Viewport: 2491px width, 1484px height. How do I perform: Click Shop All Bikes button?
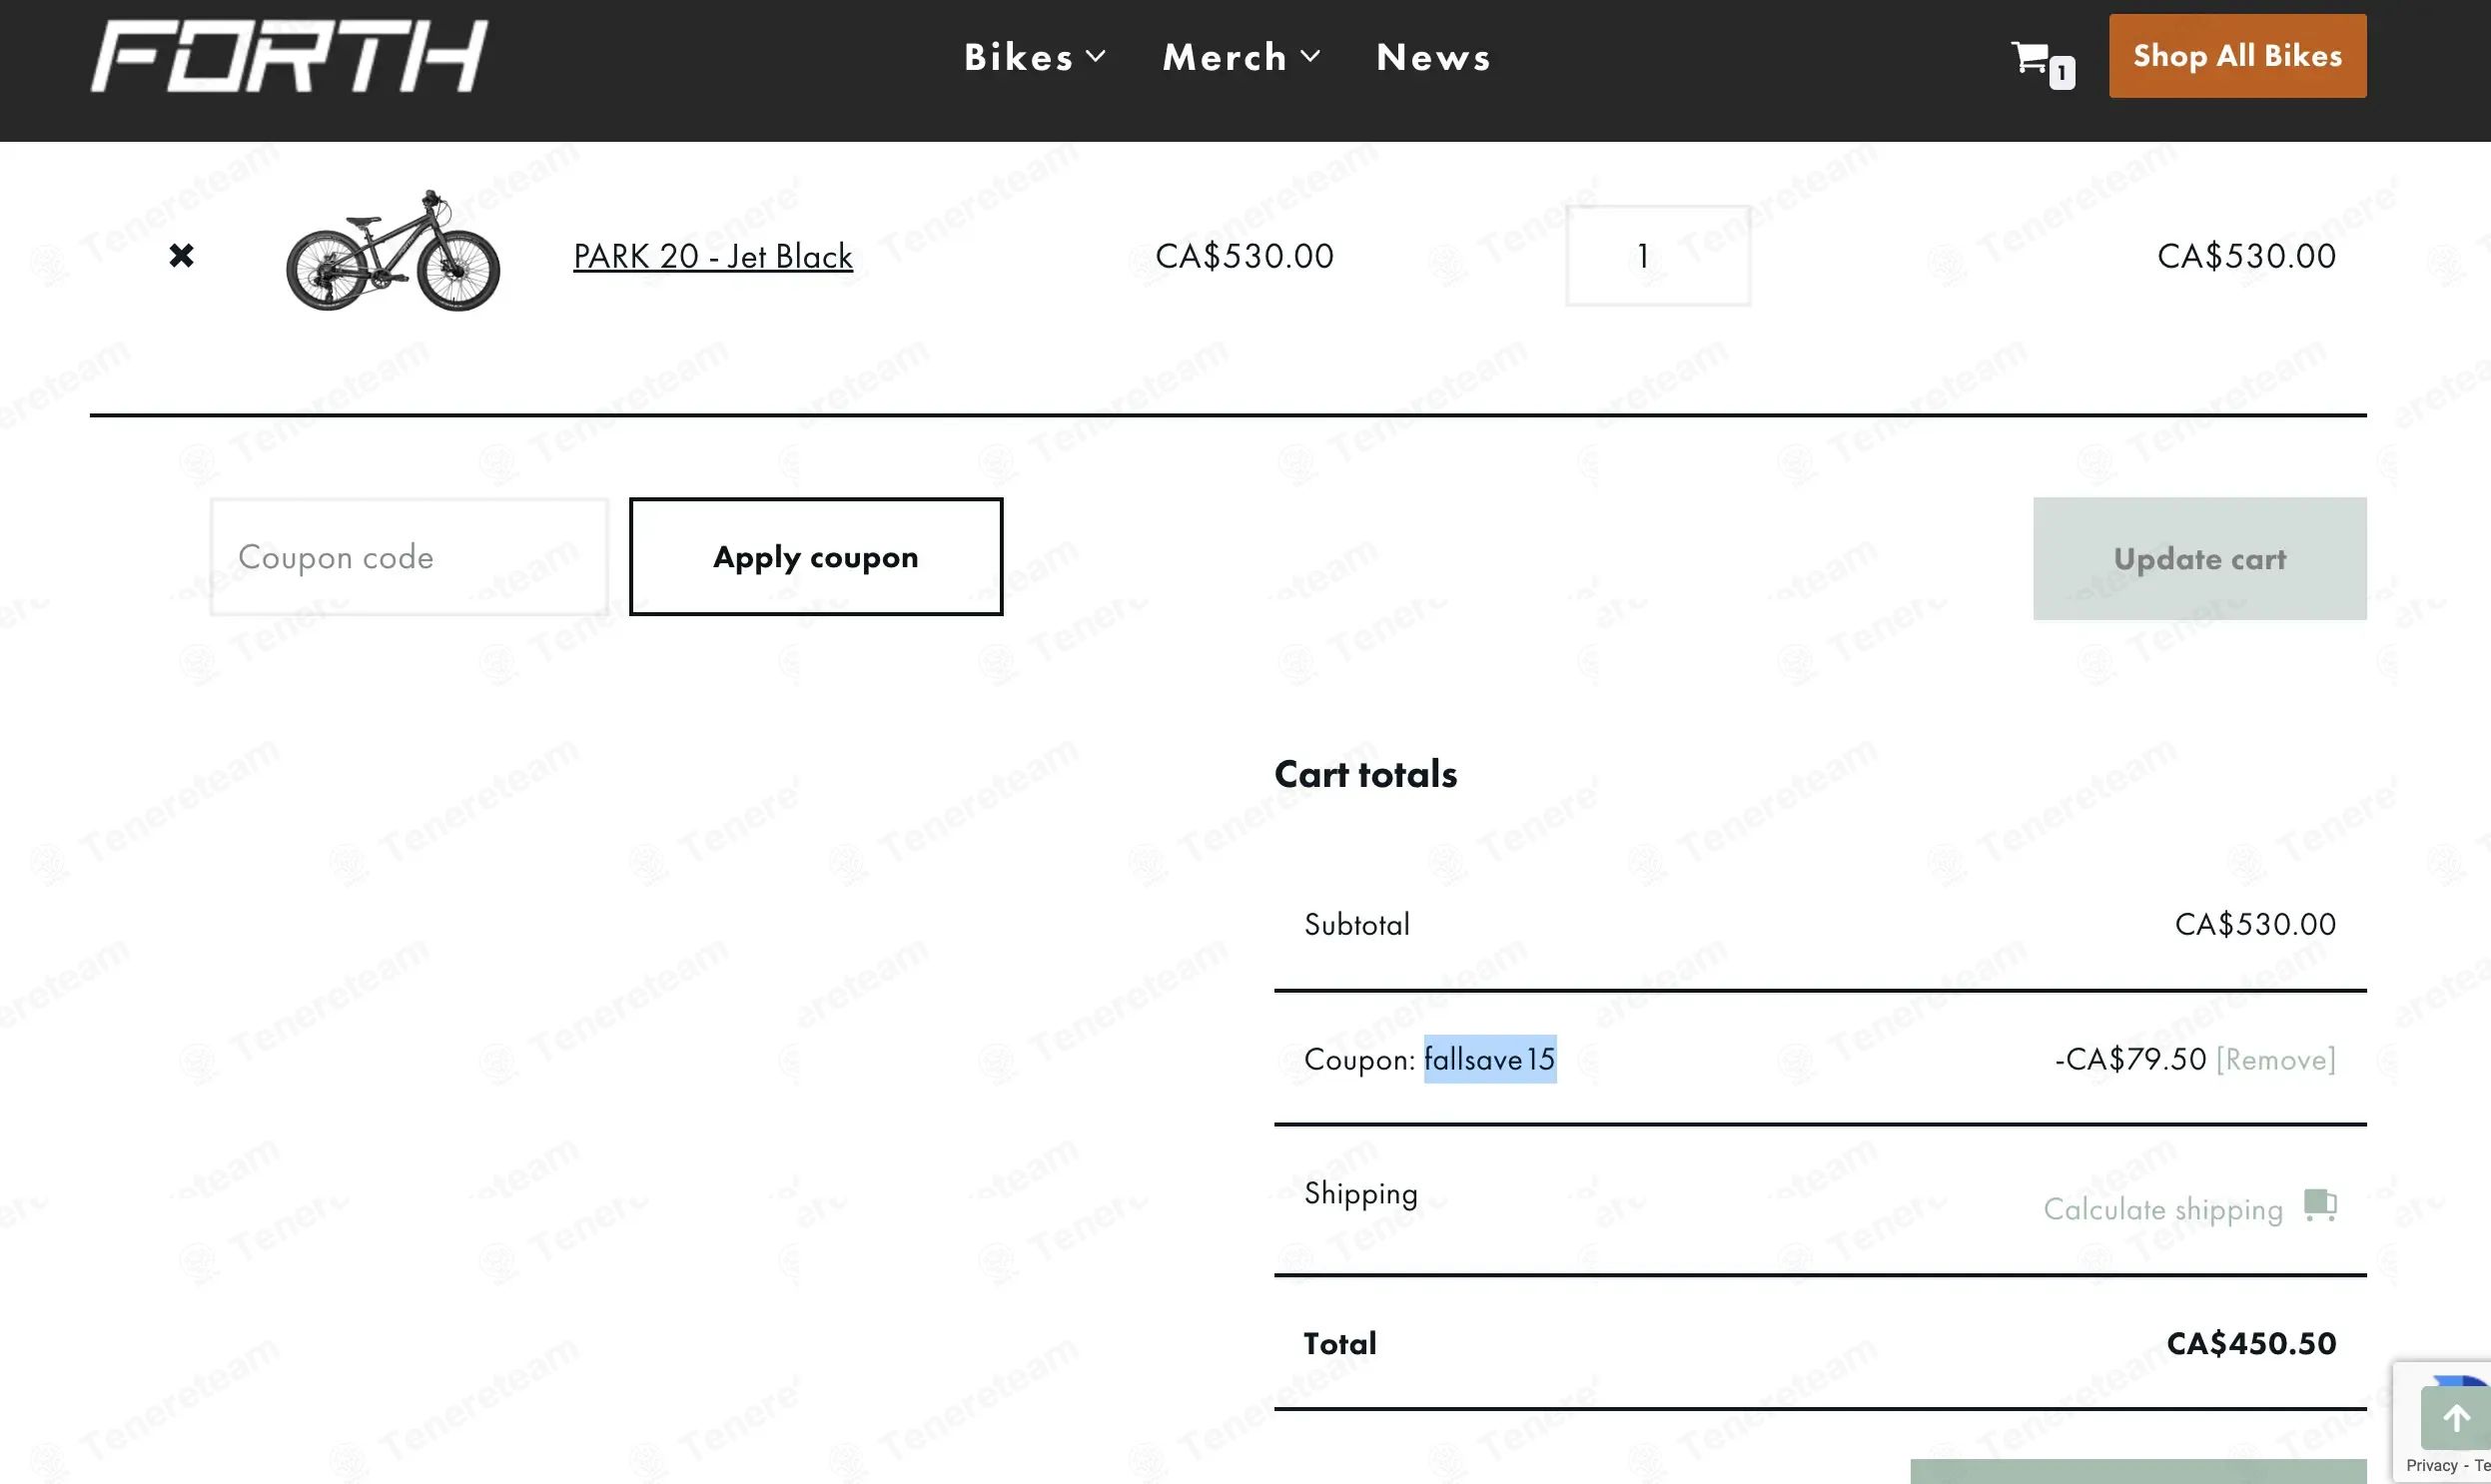coord(2237,56)
